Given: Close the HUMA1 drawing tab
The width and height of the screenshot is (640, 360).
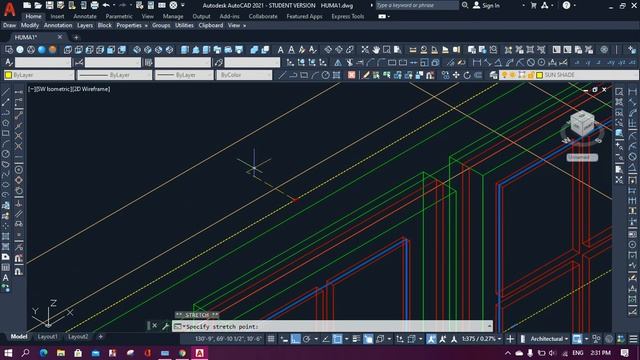Looking at the screenshot, I should click(x=60, y=37).
